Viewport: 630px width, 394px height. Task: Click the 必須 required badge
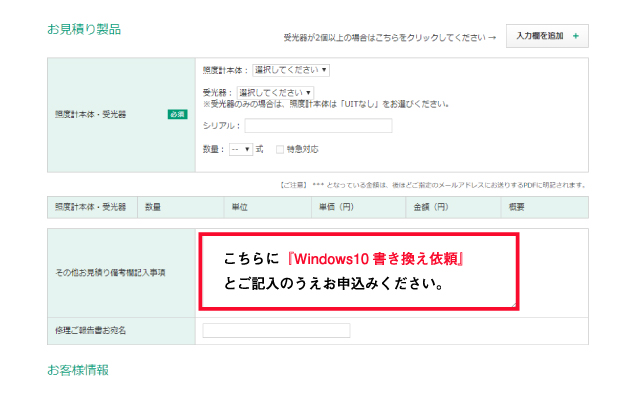[178, 114]
